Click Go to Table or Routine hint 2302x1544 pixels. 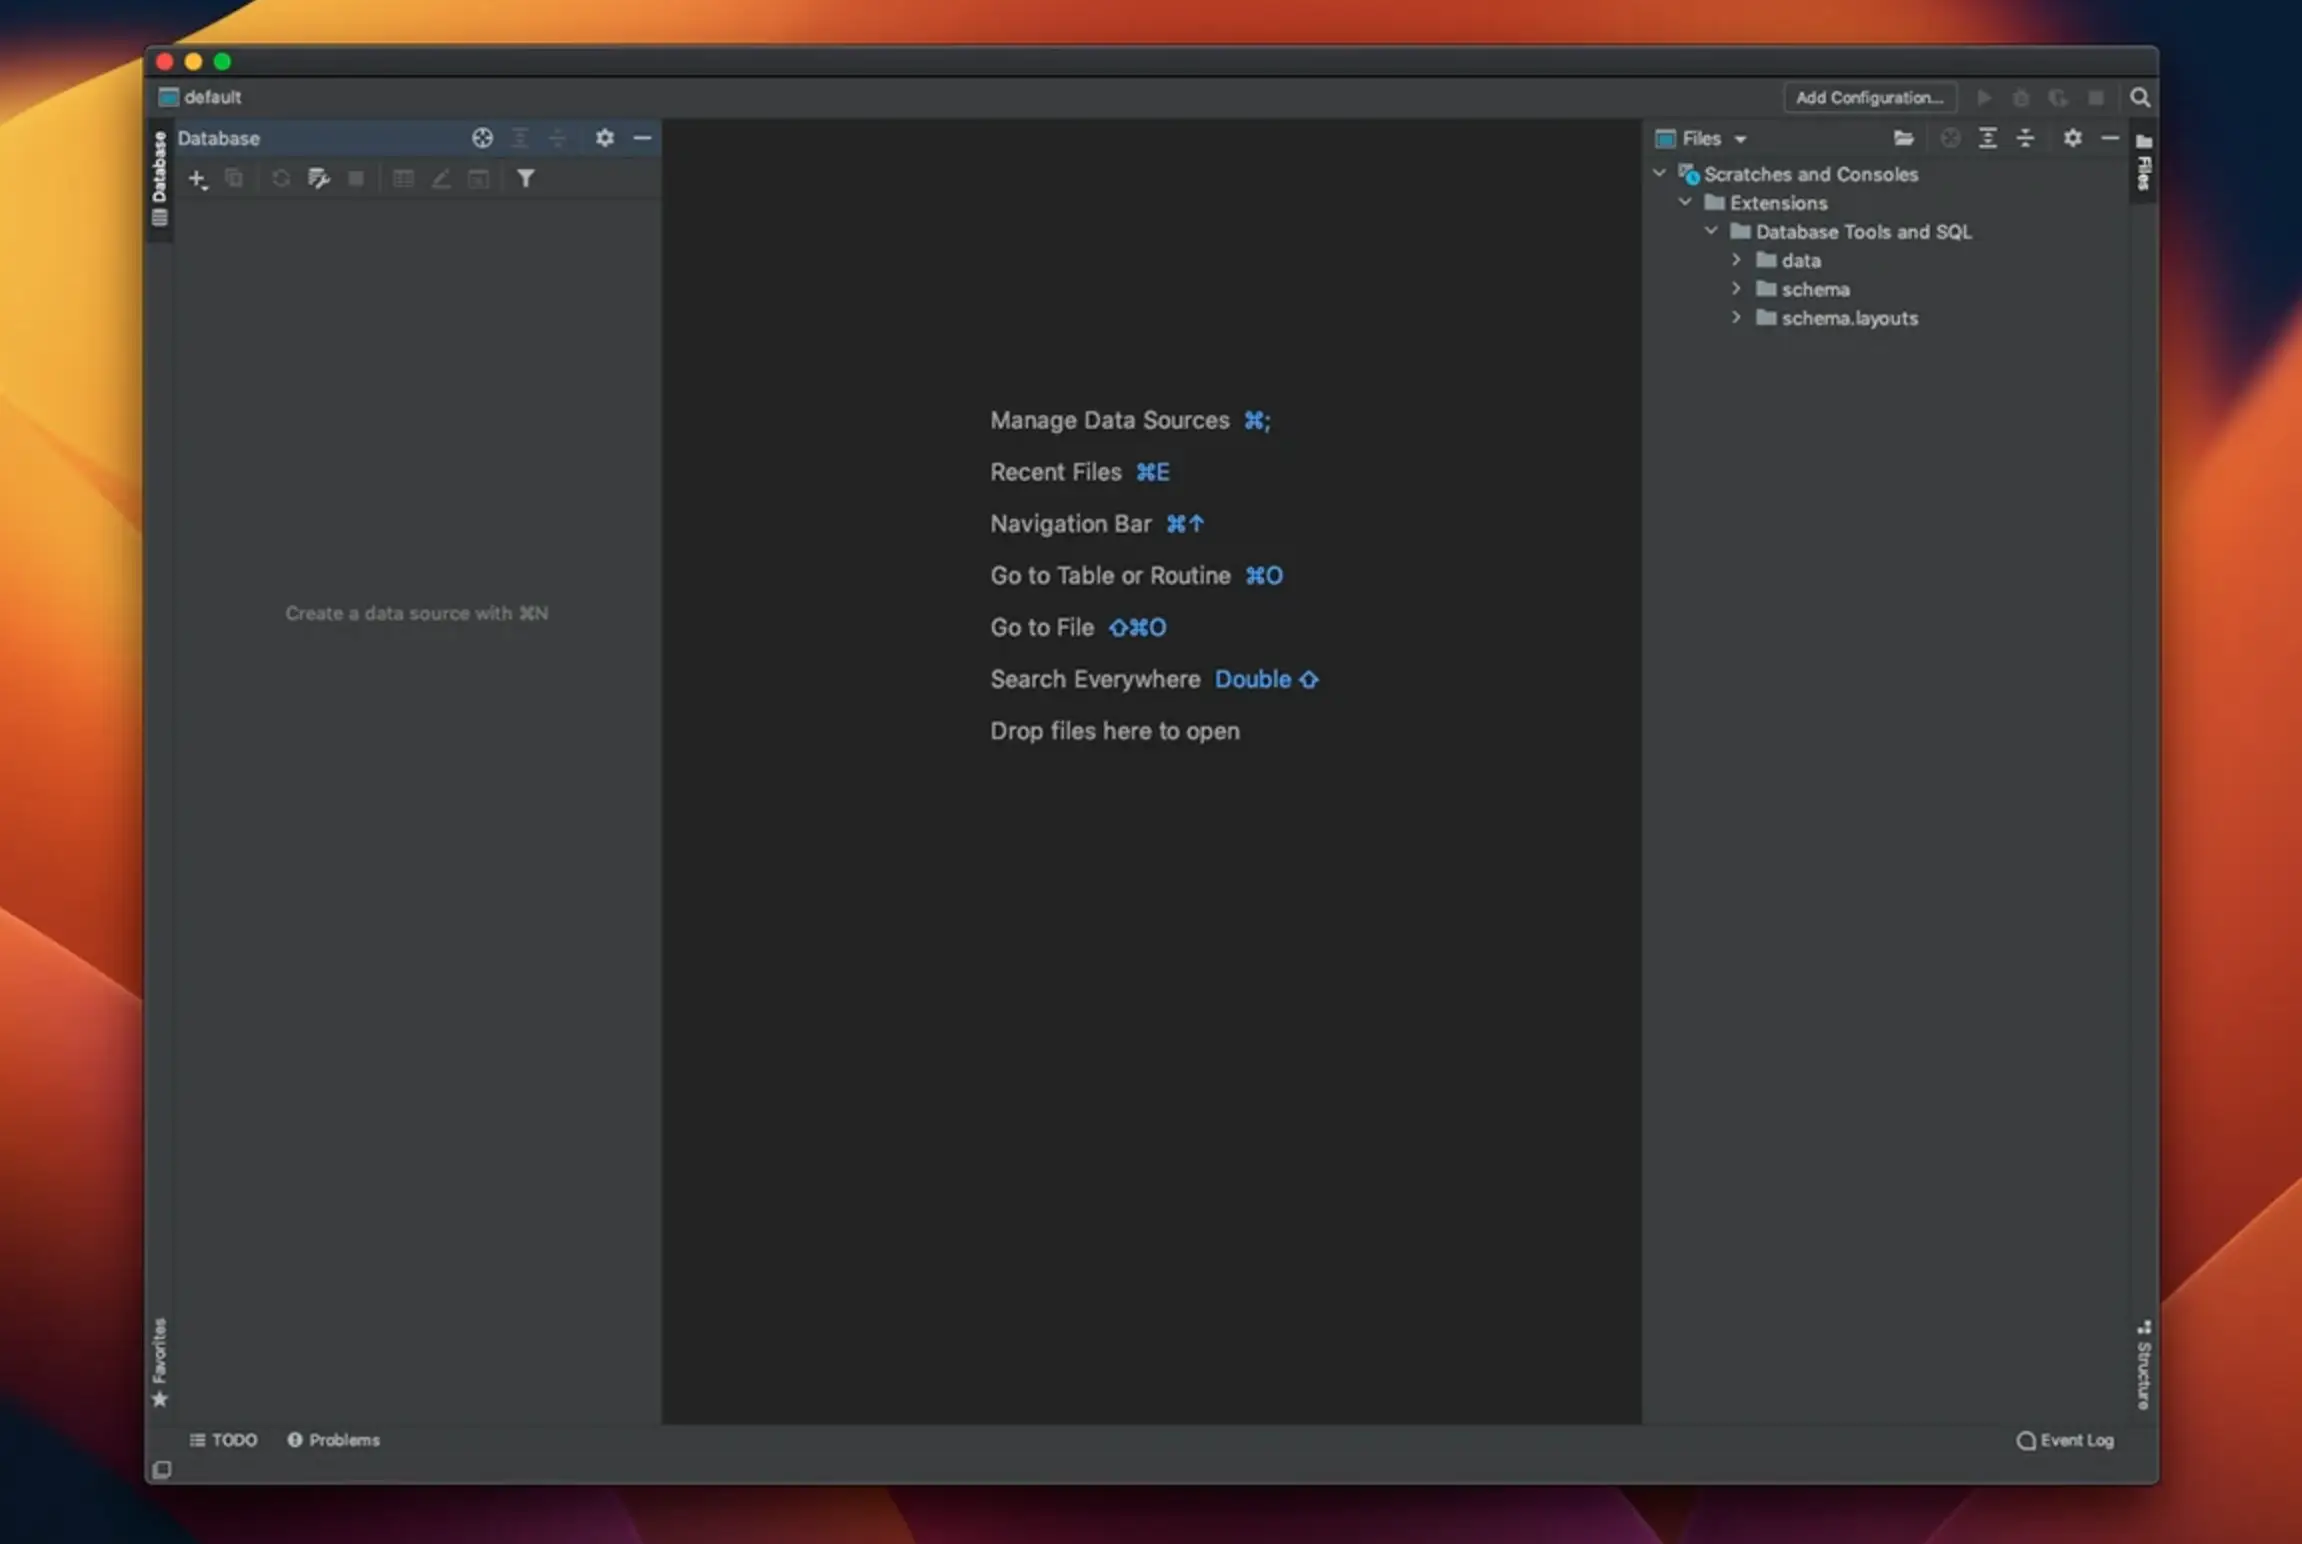[1110, 576]
